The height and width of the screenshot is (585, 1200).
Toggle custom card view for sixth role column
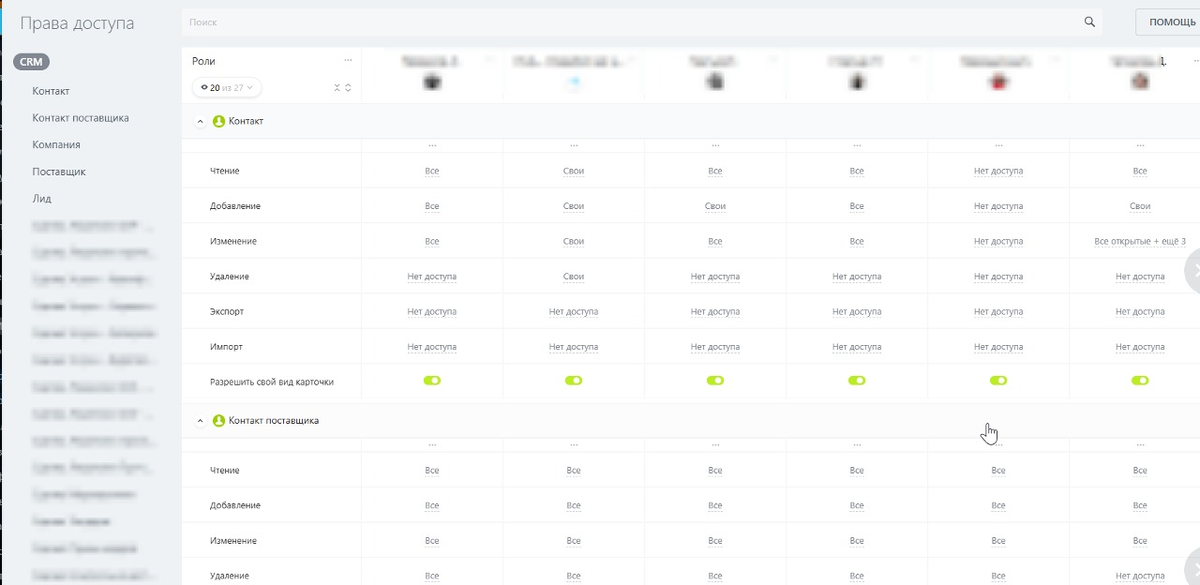pyautogui.click(x=1140, y=381)
